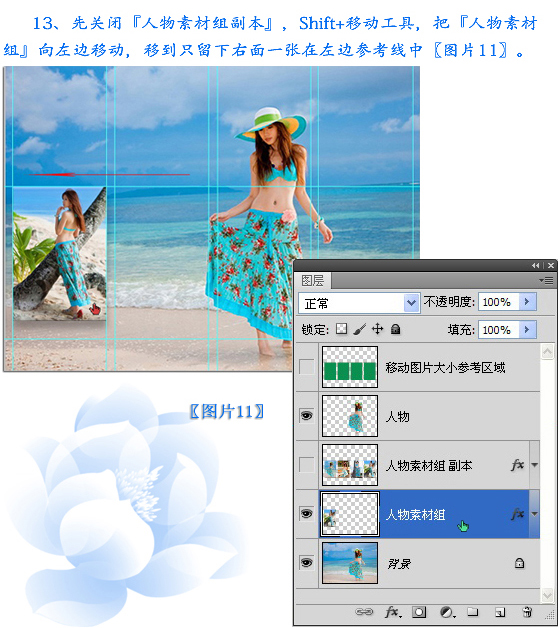Hide the 人物 layer
The width and height of the screenshot is (560, 628).
[x=307, y=416]
